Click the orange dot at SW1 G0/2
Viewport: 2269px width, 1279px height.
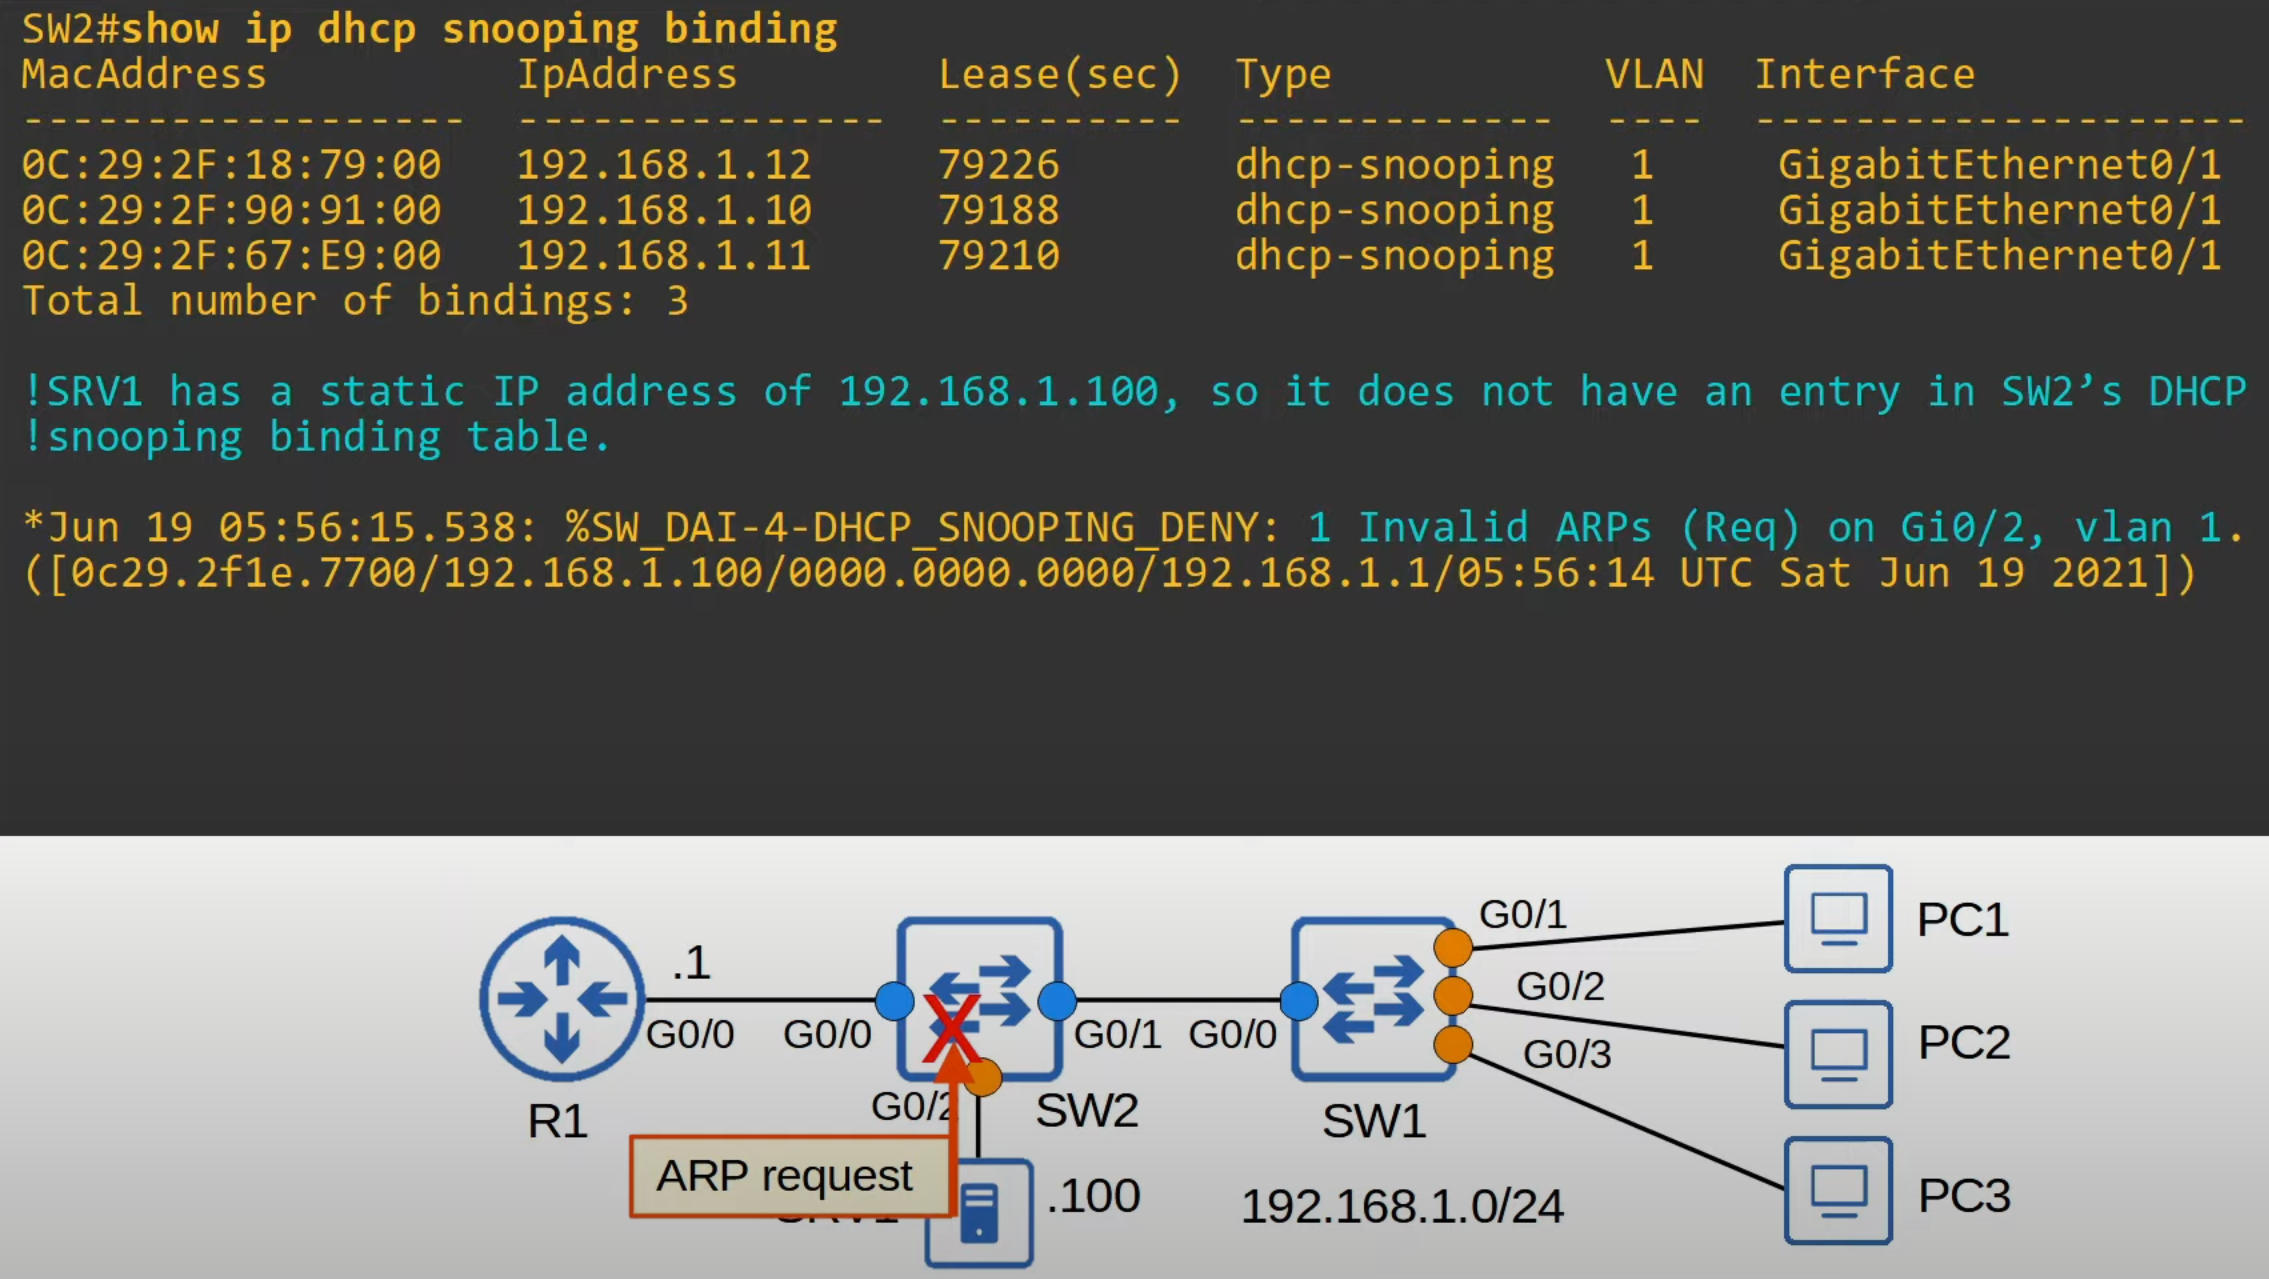click(1452, 996)
